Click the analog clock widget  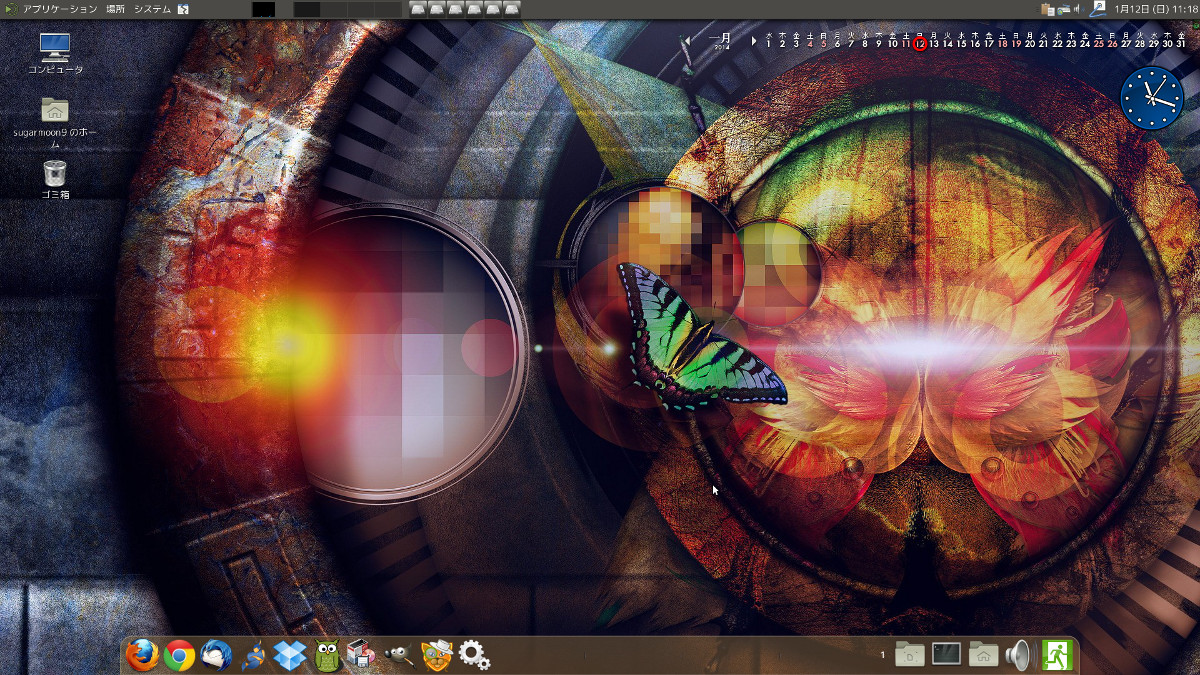1152,98
